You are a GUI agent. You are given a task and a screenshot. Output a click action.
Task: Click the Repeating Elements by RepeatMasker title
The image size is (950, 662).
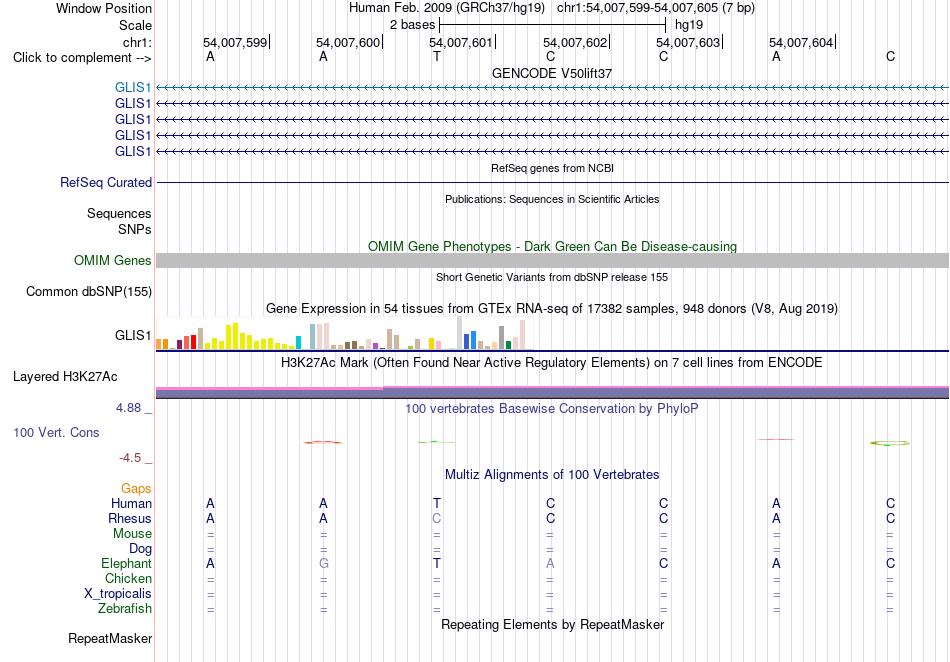[x=552, y=624]
